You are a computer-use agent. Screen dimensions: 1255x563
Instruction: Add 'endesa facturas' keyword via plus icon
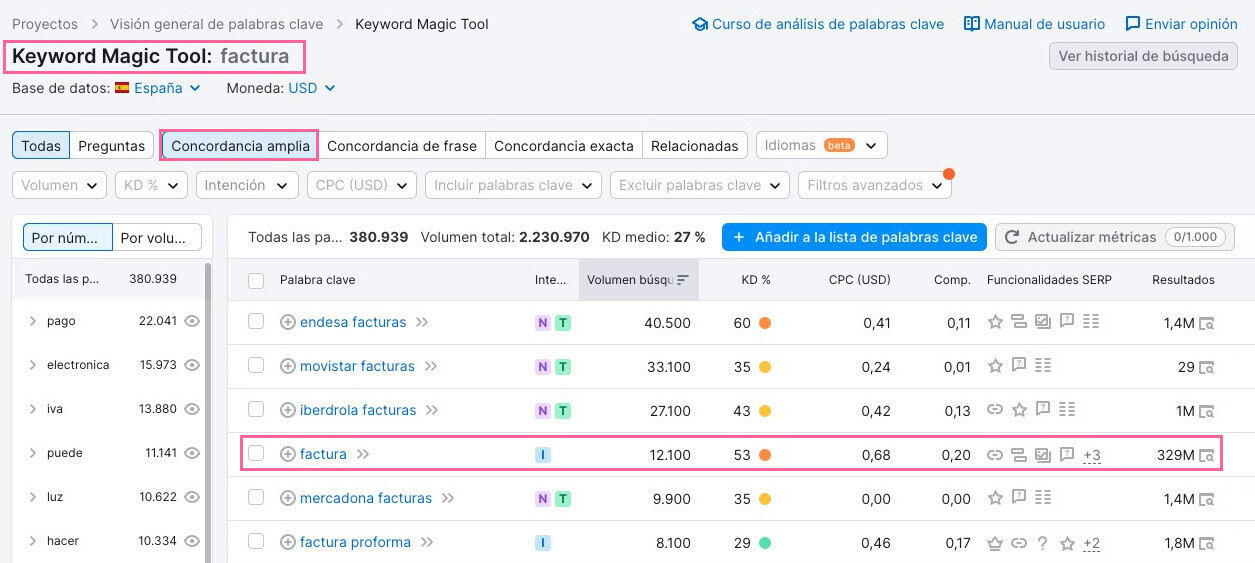tap(288, 322)
